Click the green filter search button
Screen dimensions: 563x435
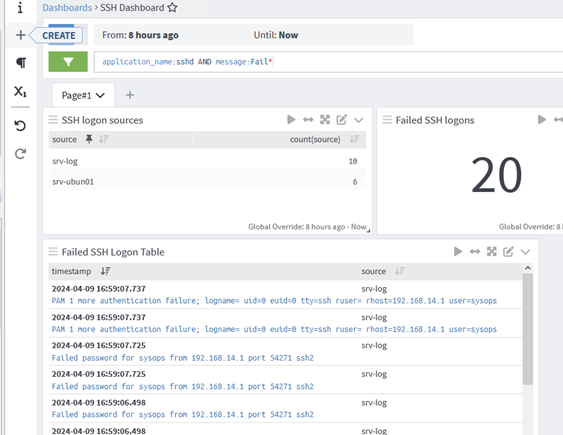click(68, 62)
